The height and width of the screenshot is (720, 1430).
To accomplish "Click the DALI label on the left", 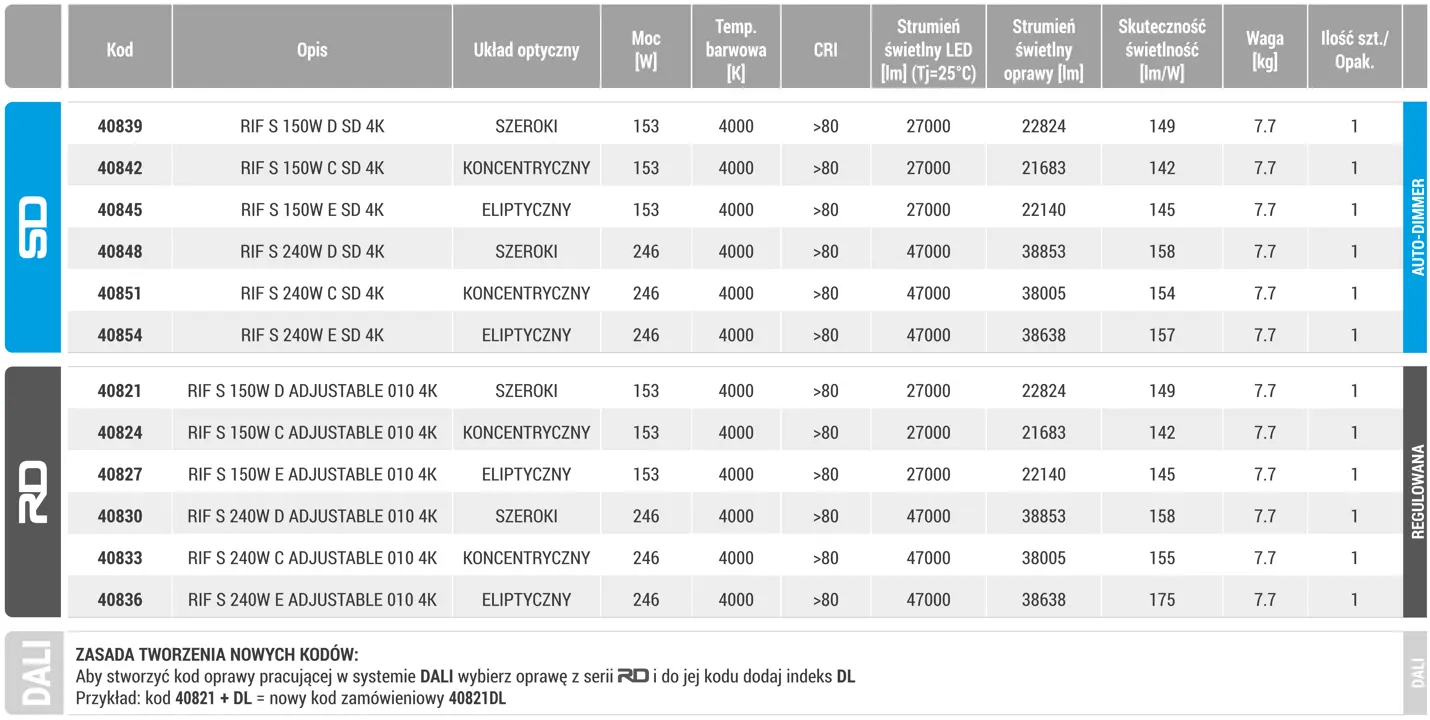I will tap(34, 674).
